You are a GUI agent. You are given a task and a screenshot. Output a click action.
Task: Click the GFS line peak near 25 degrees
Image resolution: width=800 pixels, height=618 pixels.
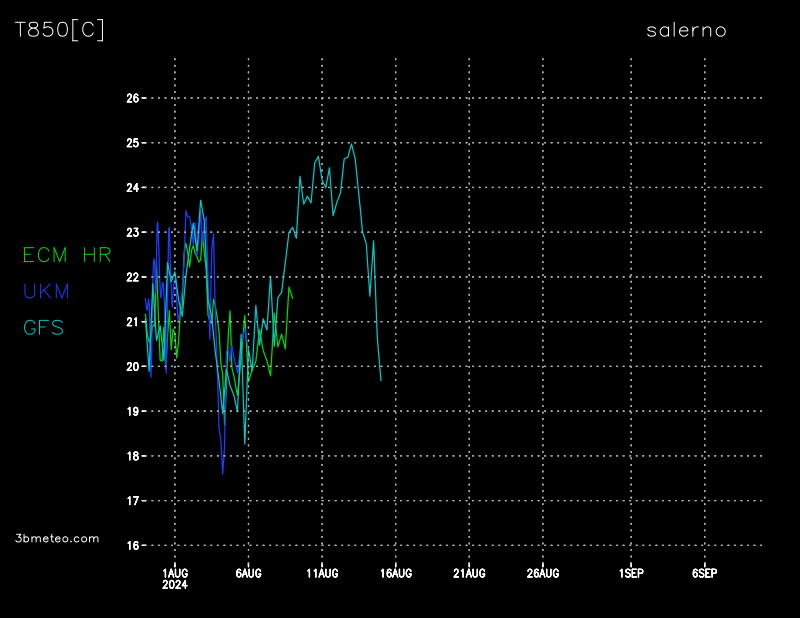[351, 144]
